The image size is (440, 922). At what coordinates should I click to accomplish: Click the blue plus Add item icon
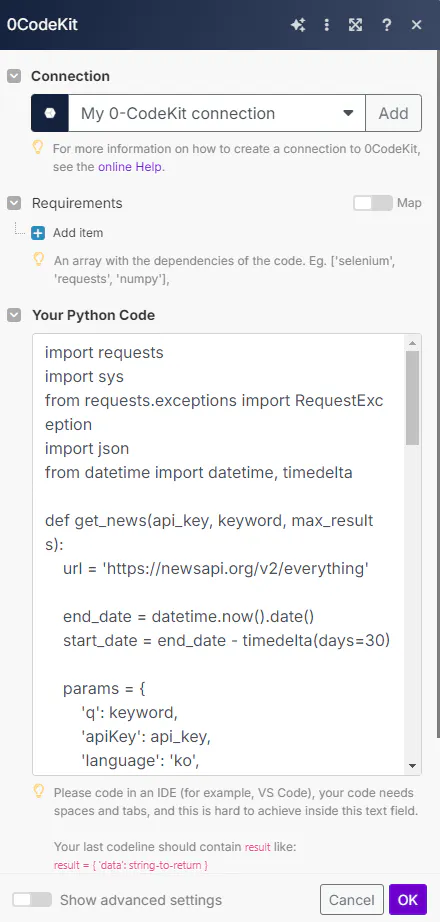pos(38,233)
